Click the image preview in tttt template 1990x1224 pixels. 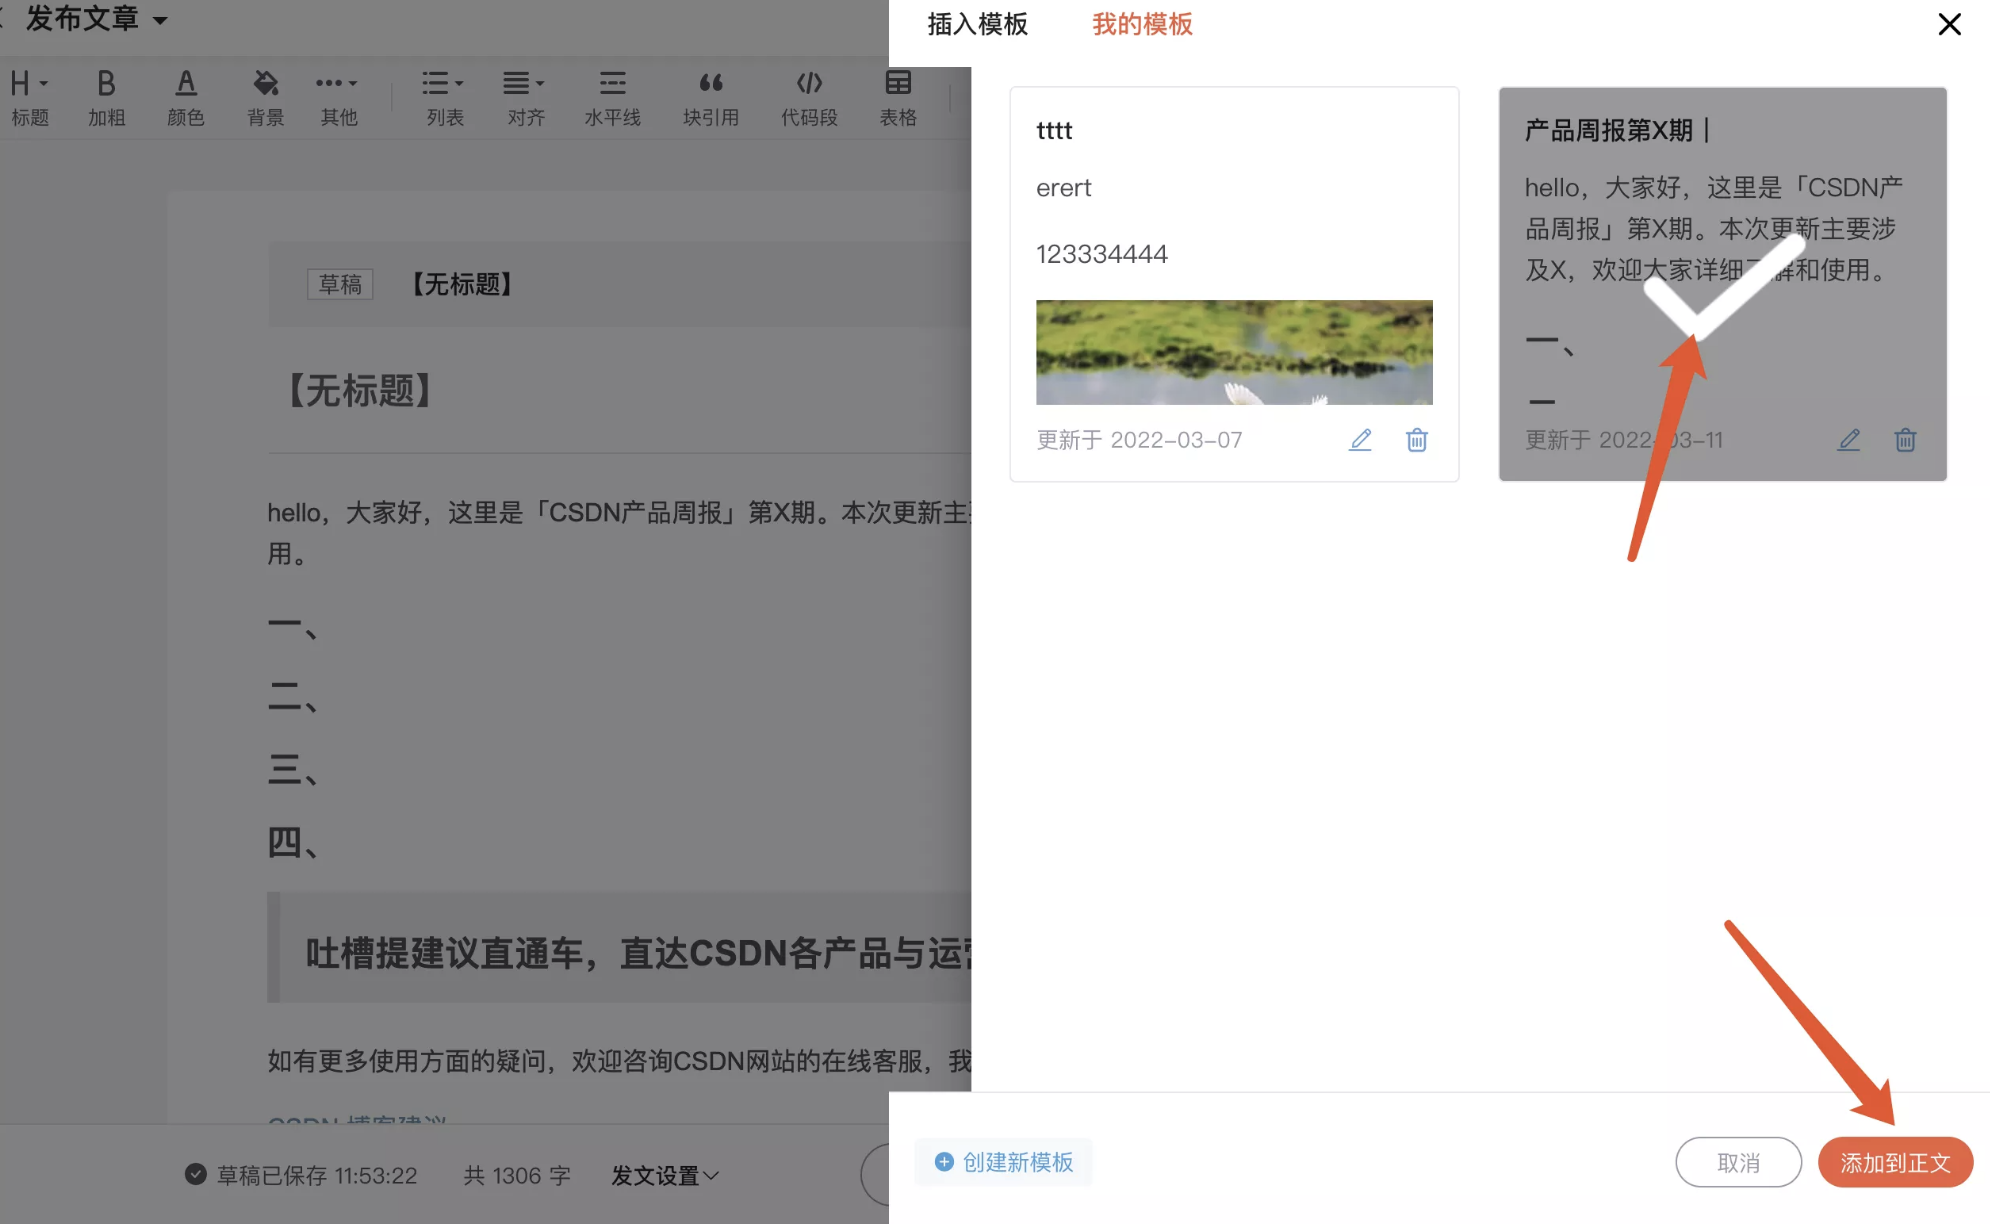(1234, 352)
